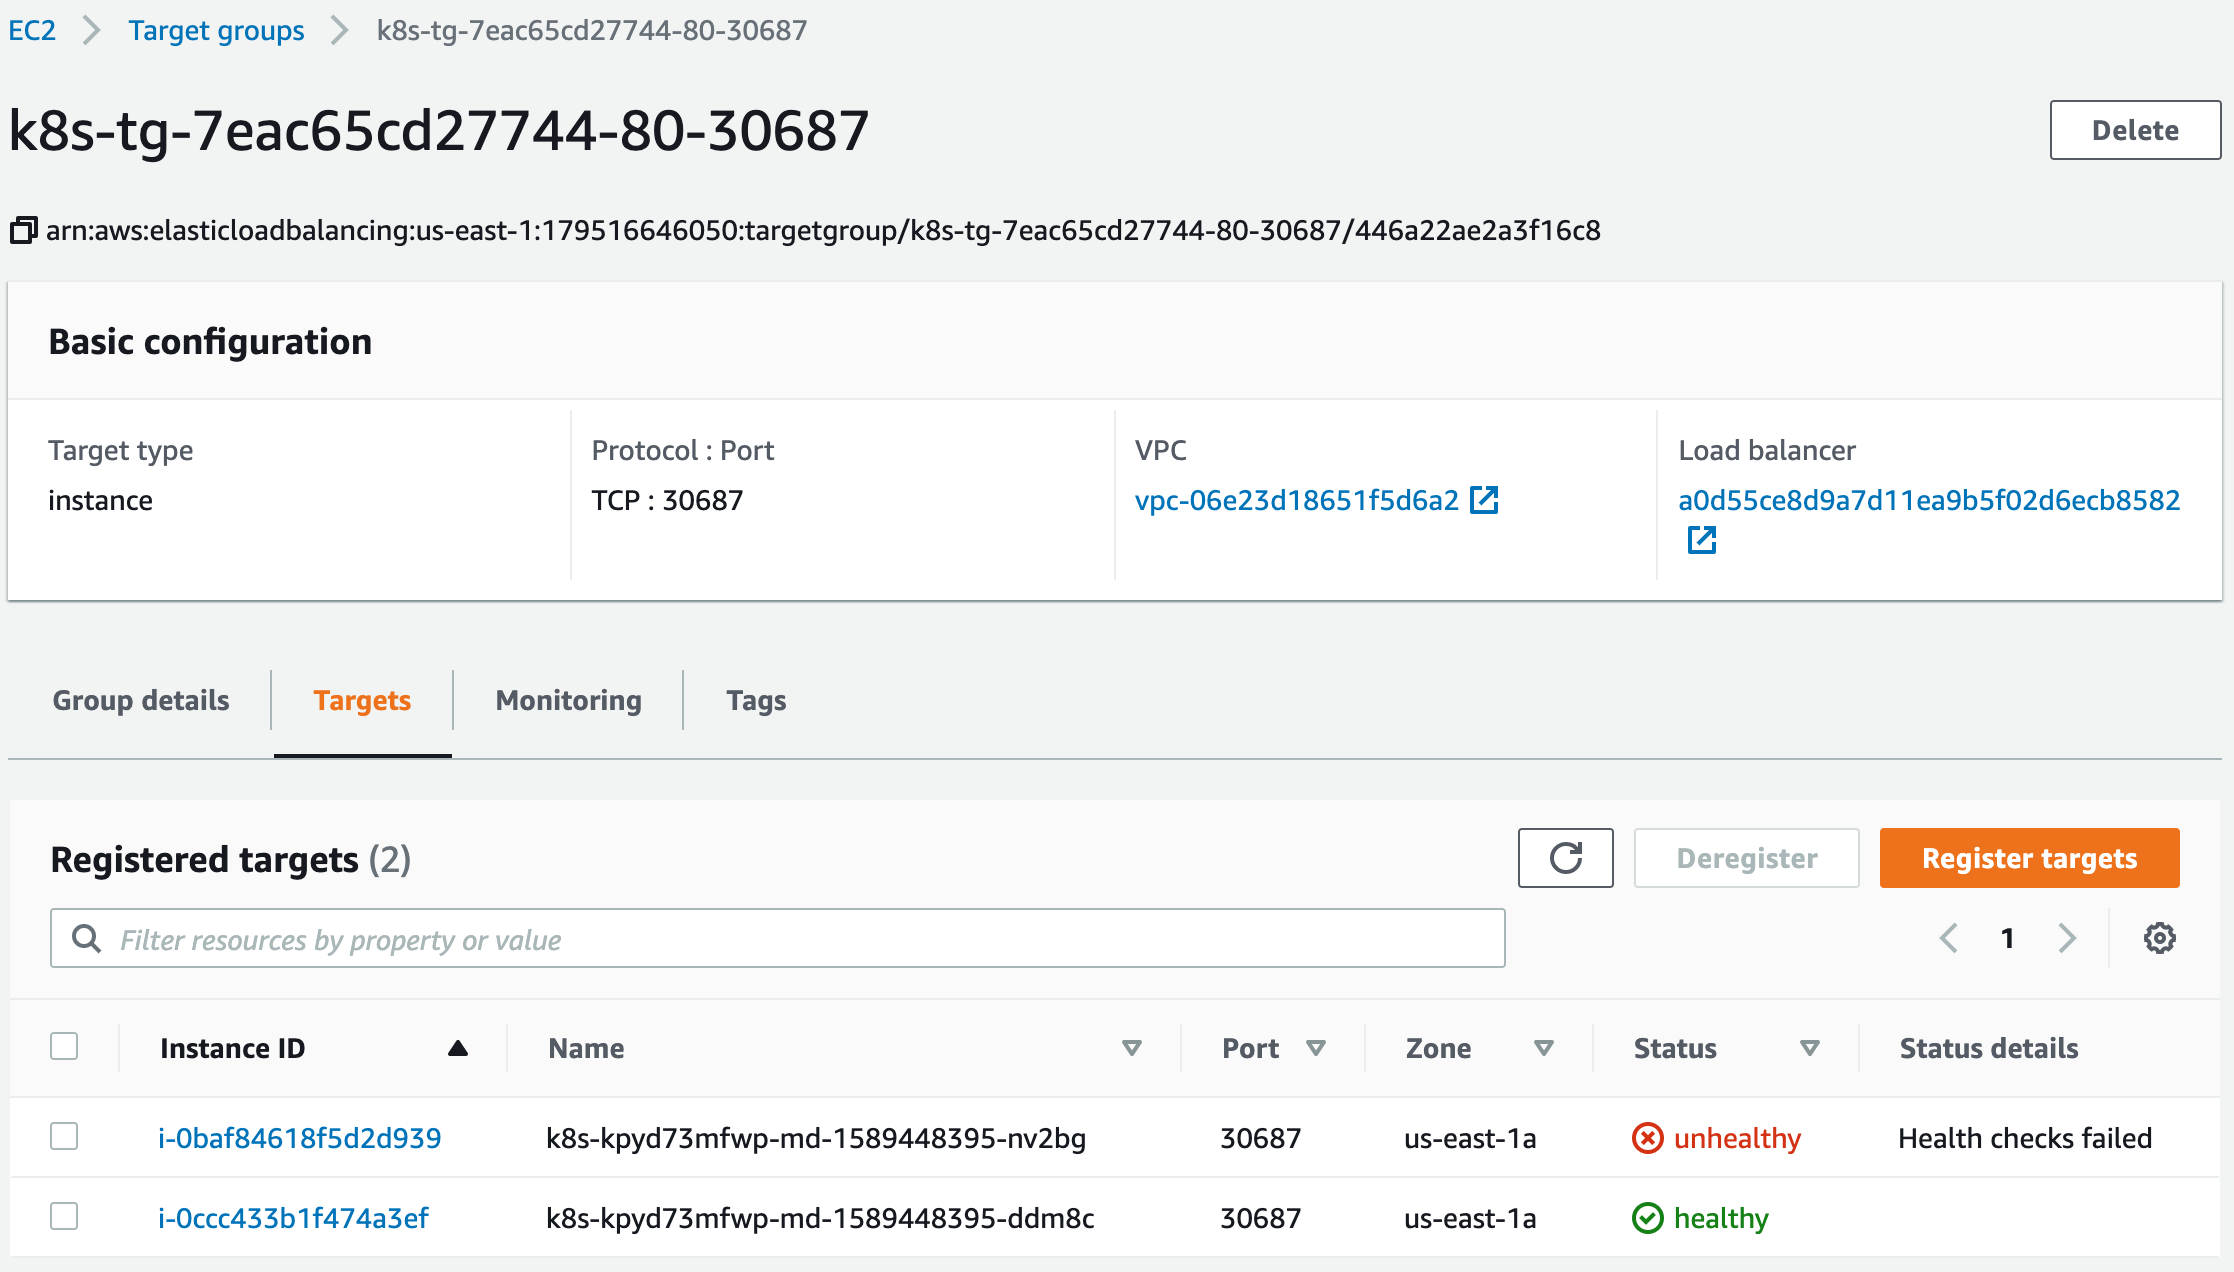Check the i-0baf84618f5d2d939 instance row
Image resolution: width=2234 pixels, height=1272 pixels.
(64, 1137)
